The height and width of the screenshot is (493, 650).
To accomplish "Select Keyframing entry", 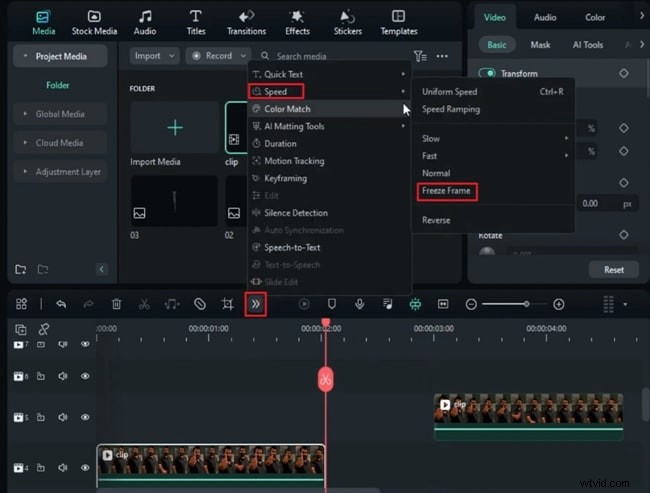I will point(285,178).
